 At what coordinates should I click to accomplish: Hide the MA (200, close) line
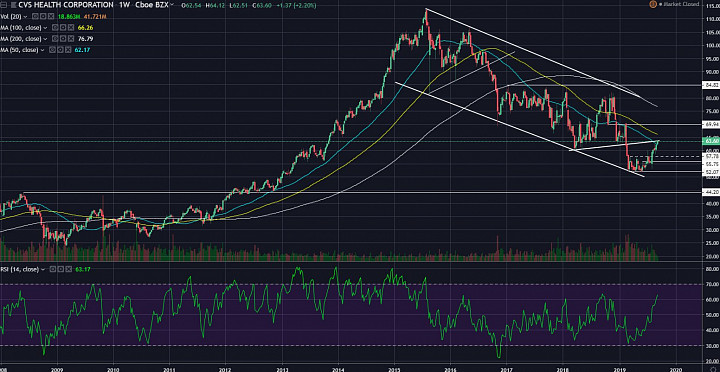(55, 39)
